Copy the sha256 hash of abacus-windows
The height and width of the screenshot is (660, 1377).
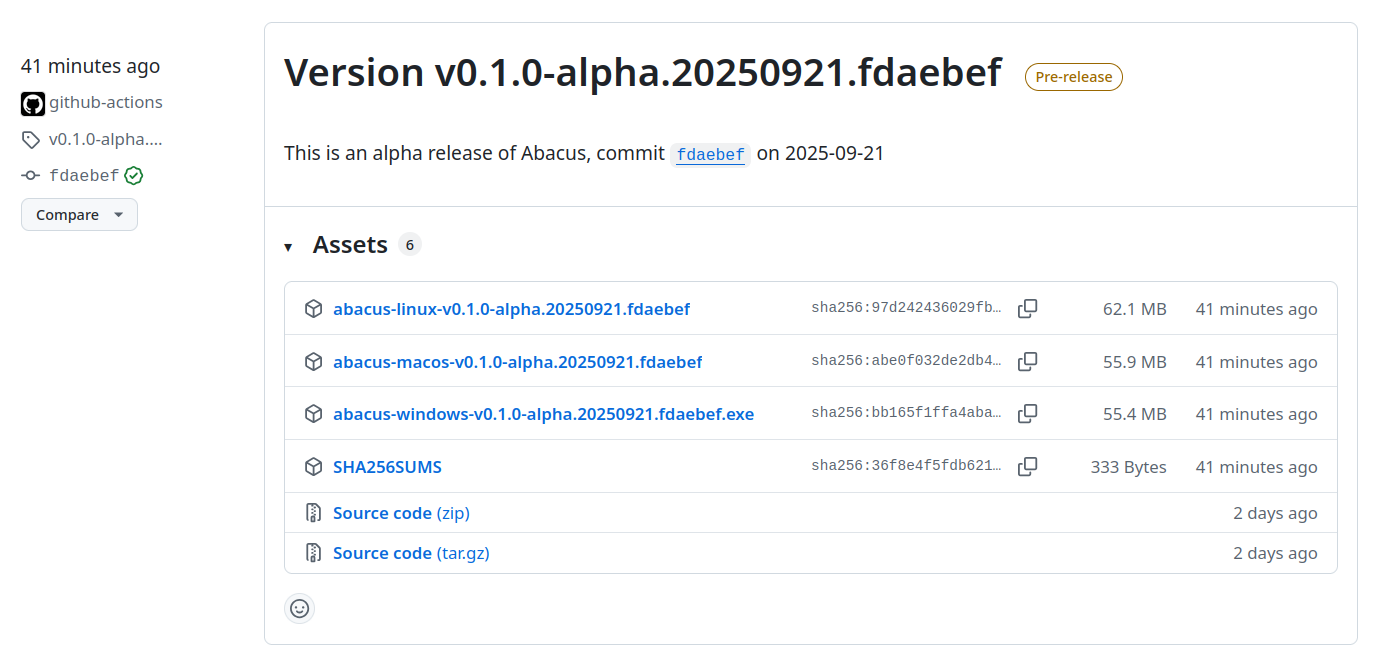pyautogui.click(x=1027, y=413)
